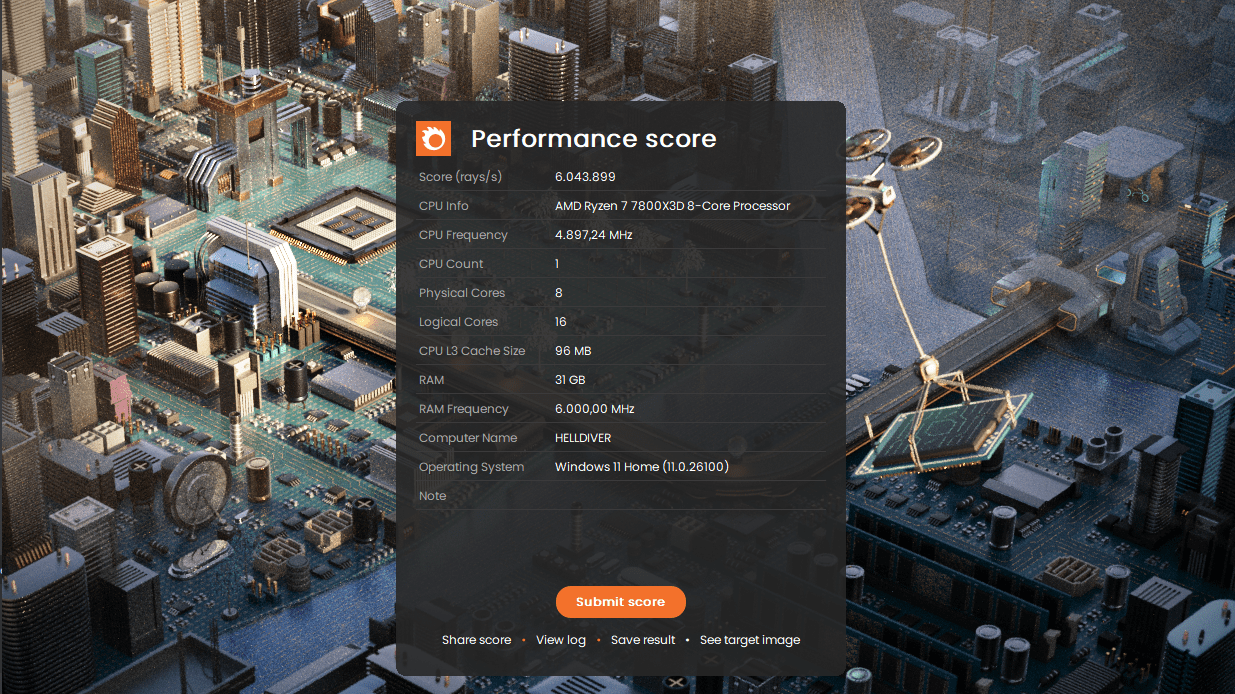
Task: Select RAM frequency 6.000,00 MHz
Action: pyautogui.click(x=595, y=409)
